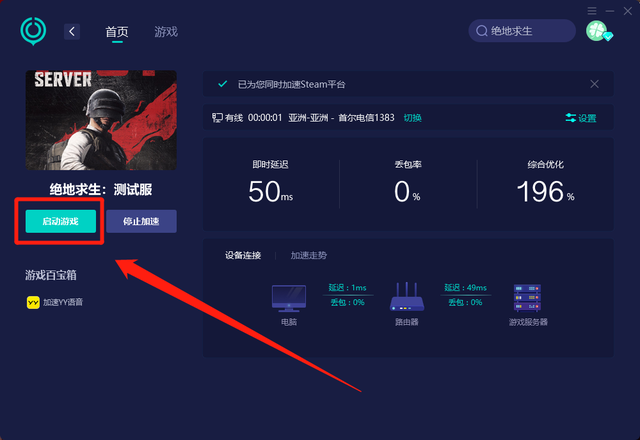
Task: Click the 切换 server link
Action: (x=412, y=118)
